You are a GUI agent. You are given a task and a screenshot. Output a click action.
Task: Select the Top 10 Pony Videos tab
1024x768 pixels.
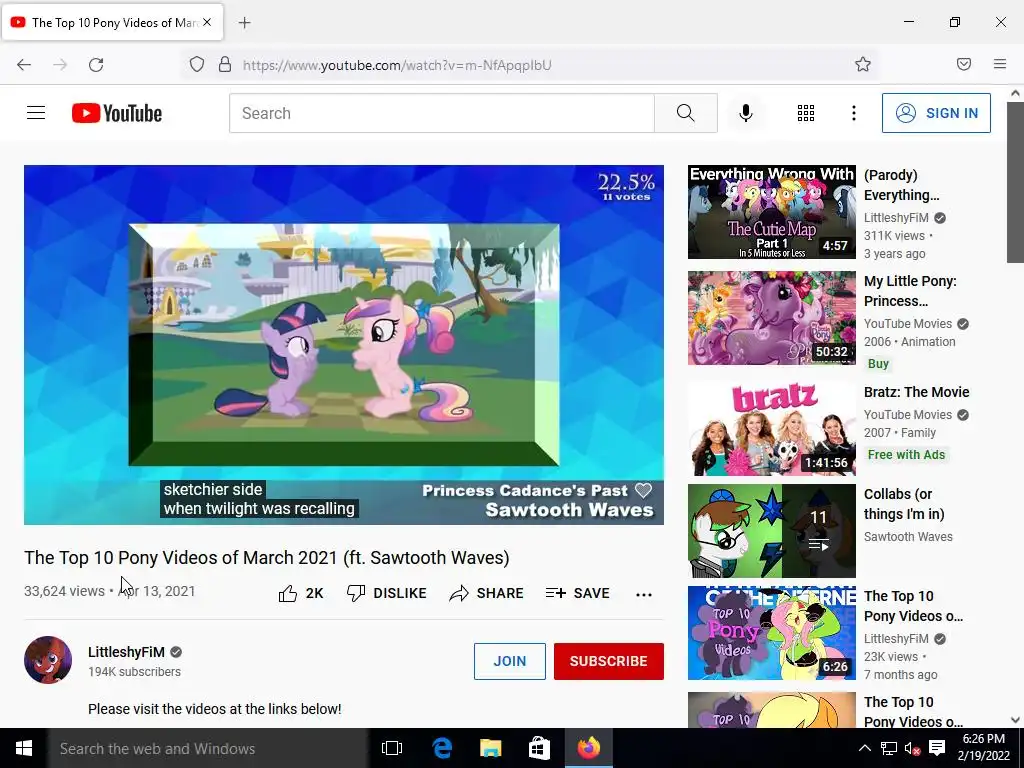113,22
